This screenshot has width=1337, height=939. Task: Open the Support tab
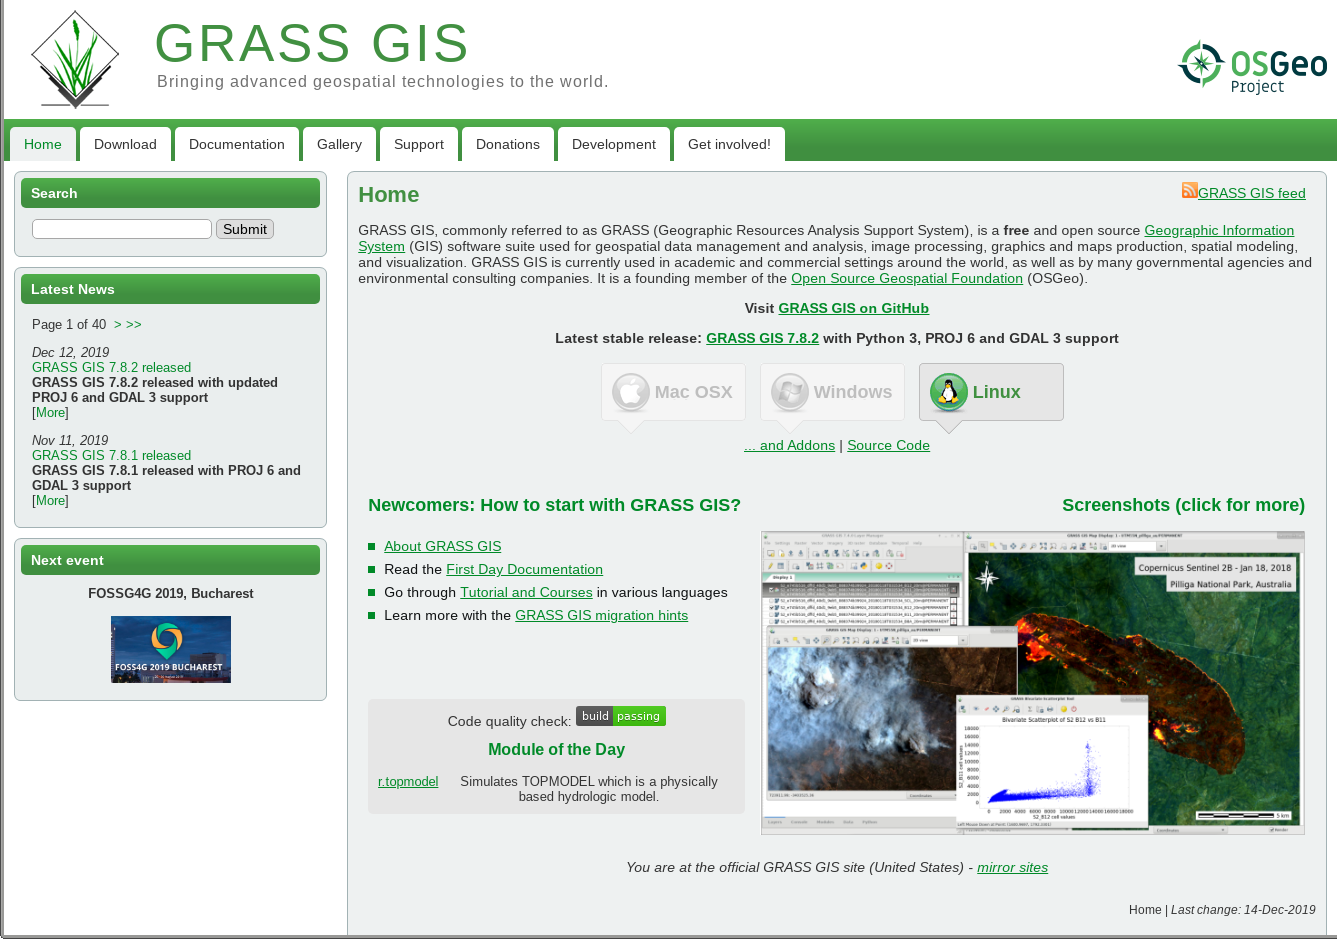tap(419, 144)
